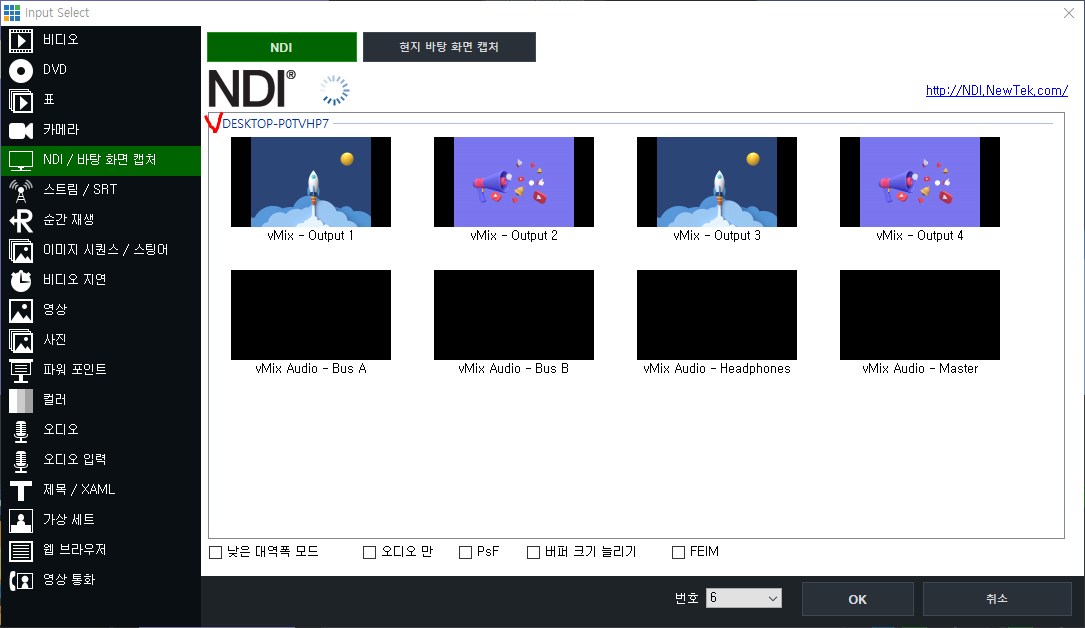Screen dimensions: 1085x628
Task: Select the 사진 photos icon
Action: tap(21, 340)
